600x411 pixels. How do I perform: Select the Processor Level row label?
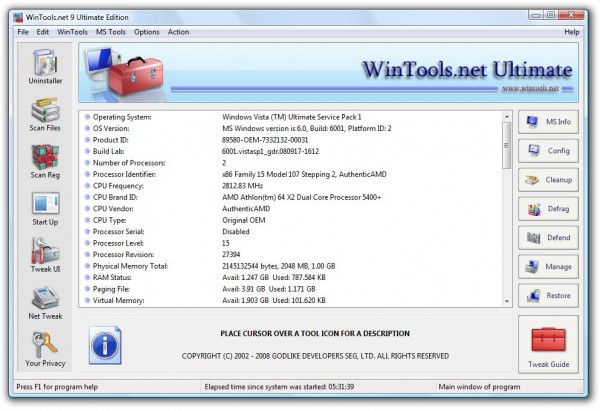(118, 243)
